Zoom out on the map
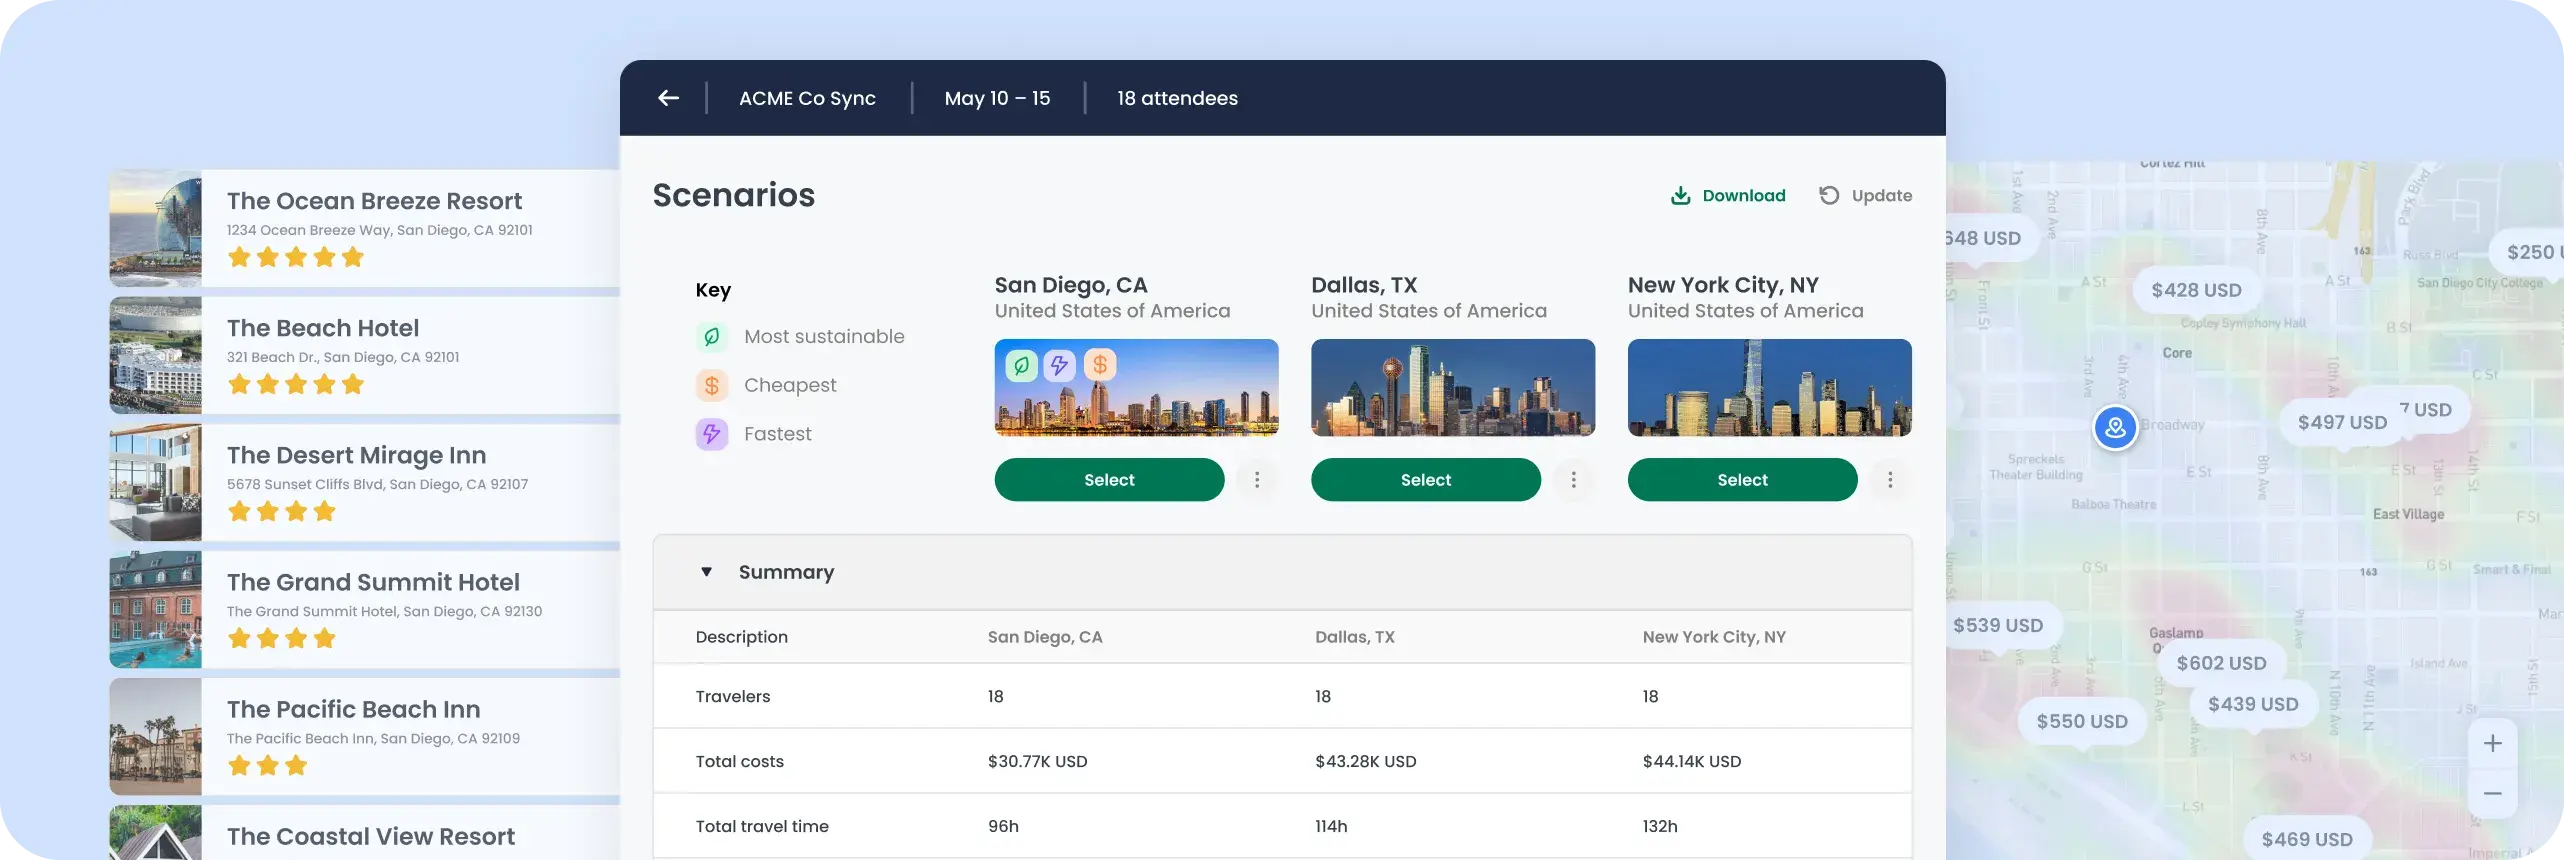This screenshot has width=2564, height=860. click(x=2492, y=794)
